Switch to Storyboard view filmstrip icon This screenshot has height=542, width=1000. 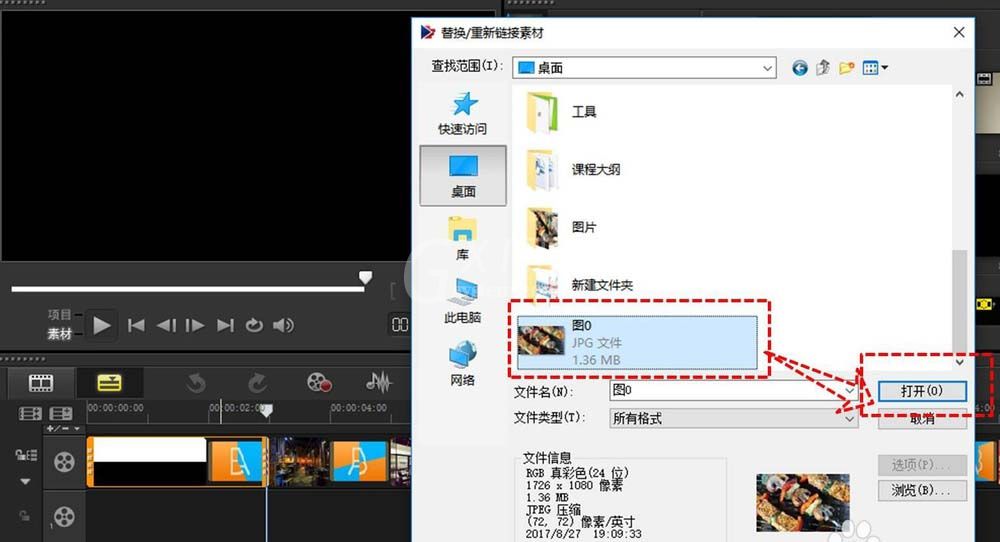[x=41, y=383]
